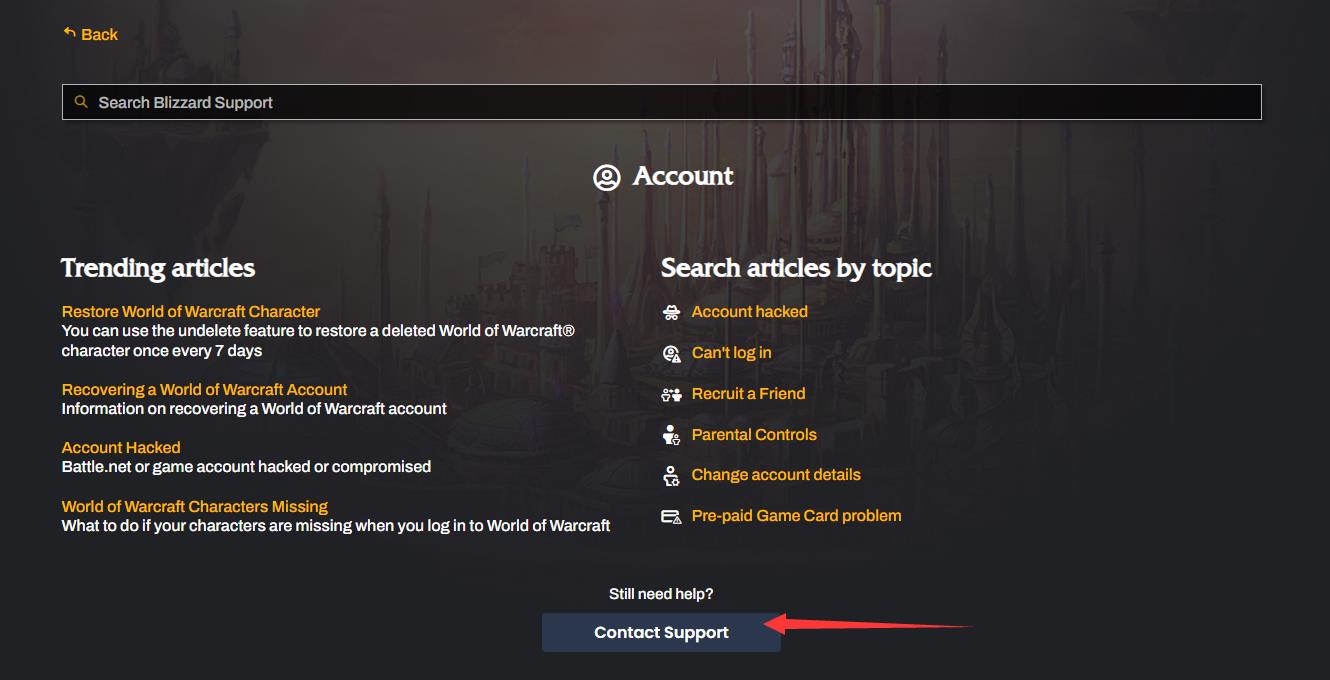Click the Change account details icon

(671, 476)
